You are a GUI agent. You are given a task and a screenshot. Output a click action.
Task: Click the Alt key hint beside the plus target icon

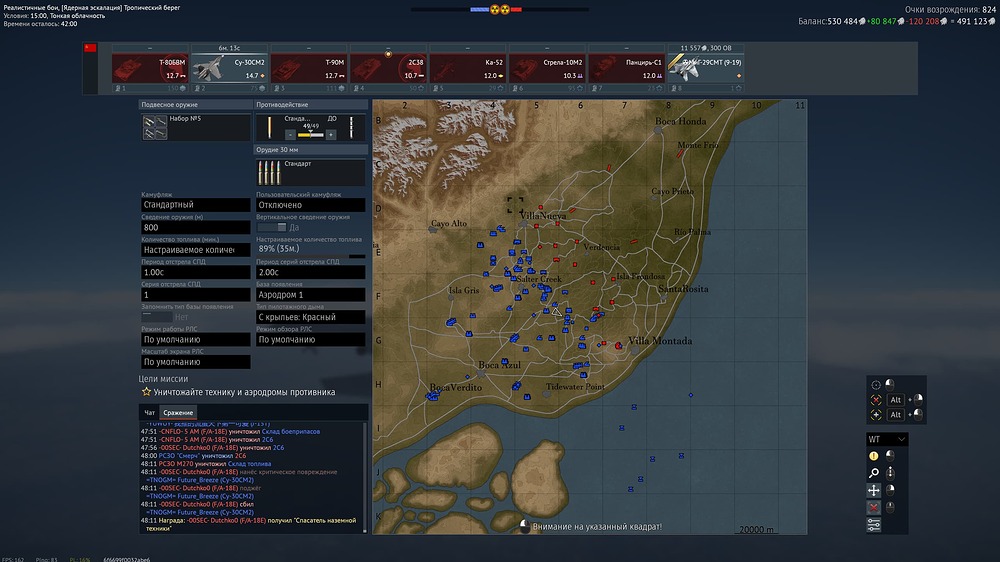click(895, 415)
